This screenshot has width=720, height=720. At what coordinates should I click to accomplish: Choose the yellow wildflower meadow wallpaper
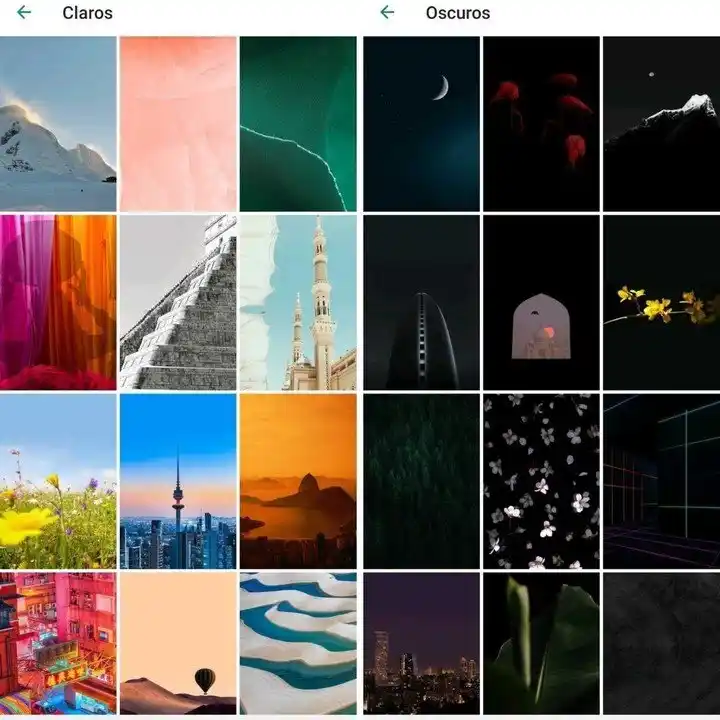pyautogui.click(x=58, y=481)
